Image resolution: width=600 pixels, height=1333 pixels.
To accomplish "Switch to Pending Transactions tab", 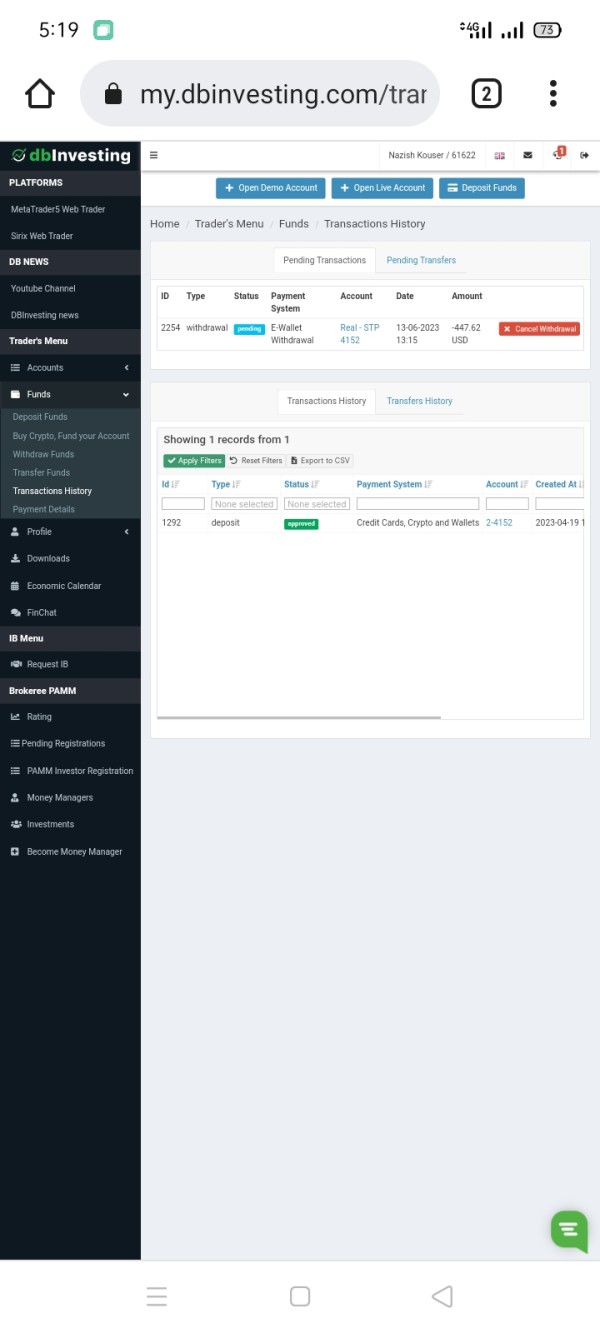I will (324, 260).
